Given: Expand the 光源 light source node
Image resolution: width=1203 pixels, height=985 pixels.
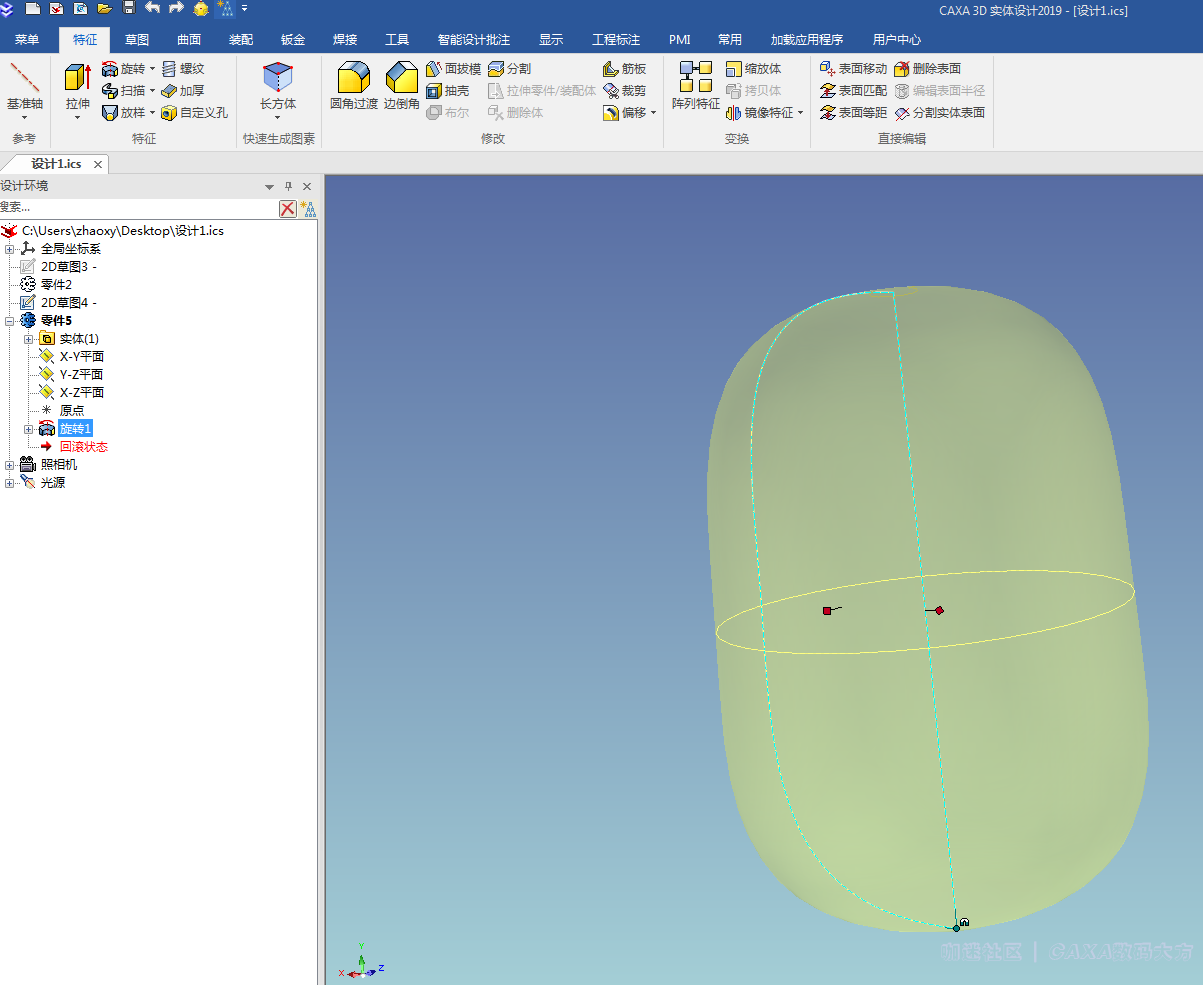Looking at the screenshot, I should coord(10,483).
